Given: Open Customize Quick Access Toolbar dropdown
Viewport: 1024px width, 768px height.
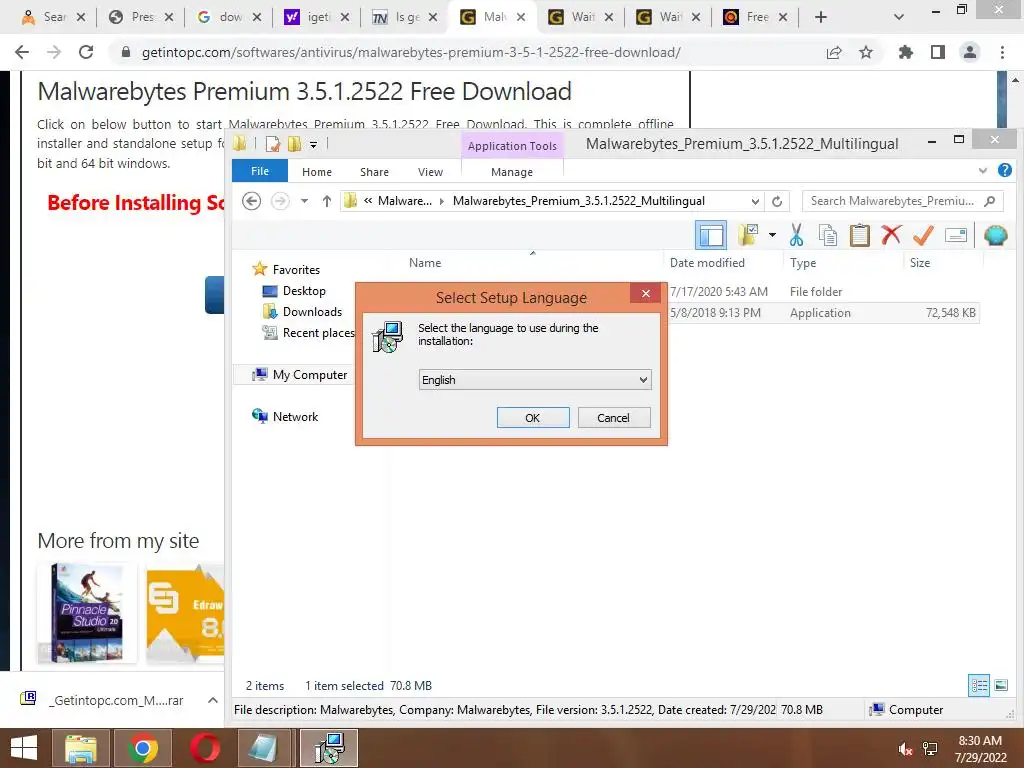Looking at the screenshot, I should (313, 144).
